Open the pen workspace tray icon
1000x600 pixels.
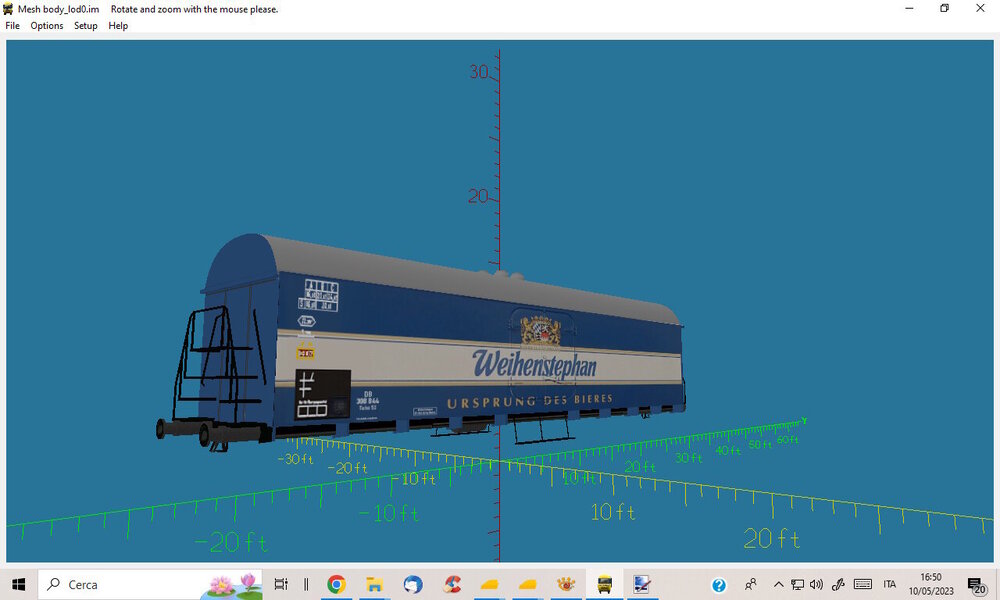(838, 584)
